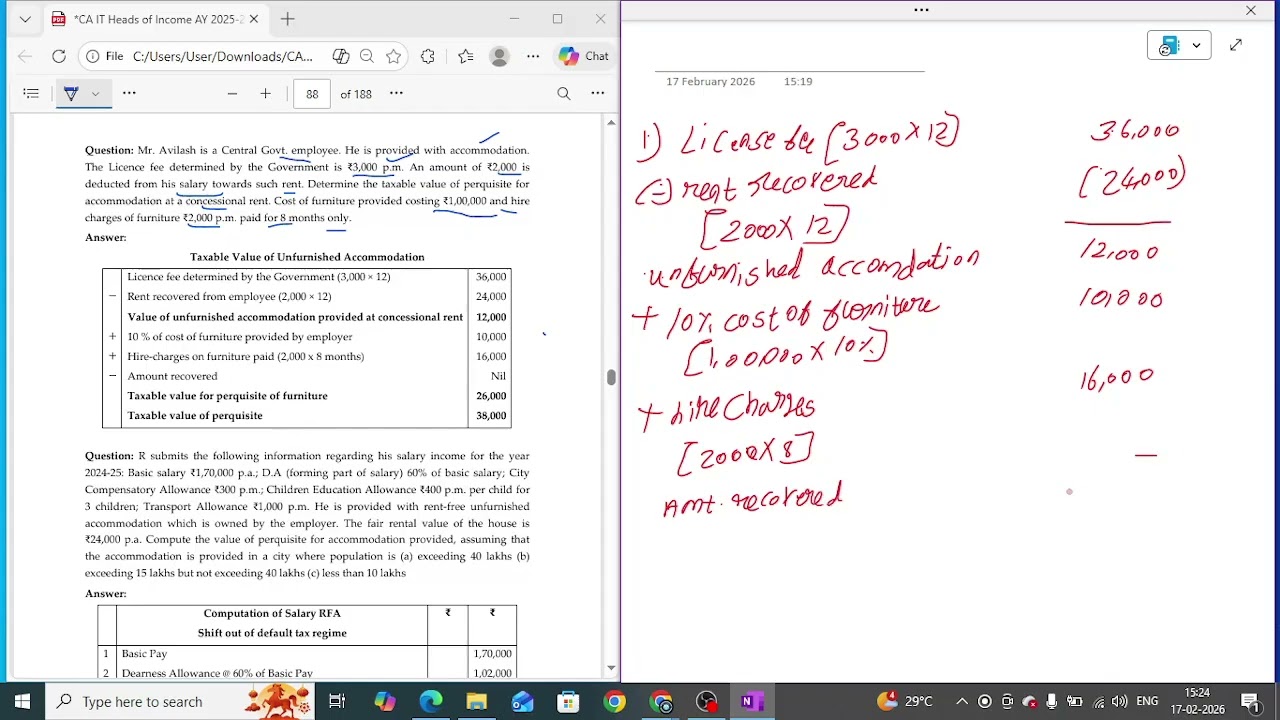
Task: Open the browser Extensions menu
Action: pos(428,56)
